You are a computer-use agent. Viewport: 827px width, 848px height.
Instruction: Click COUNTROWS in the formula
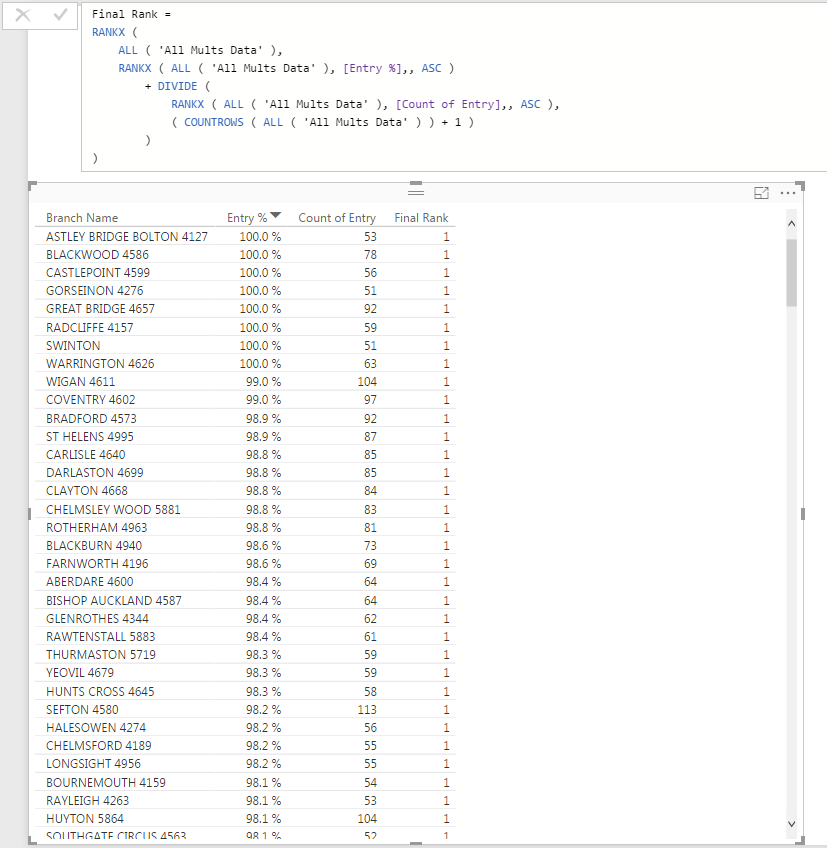214,122
